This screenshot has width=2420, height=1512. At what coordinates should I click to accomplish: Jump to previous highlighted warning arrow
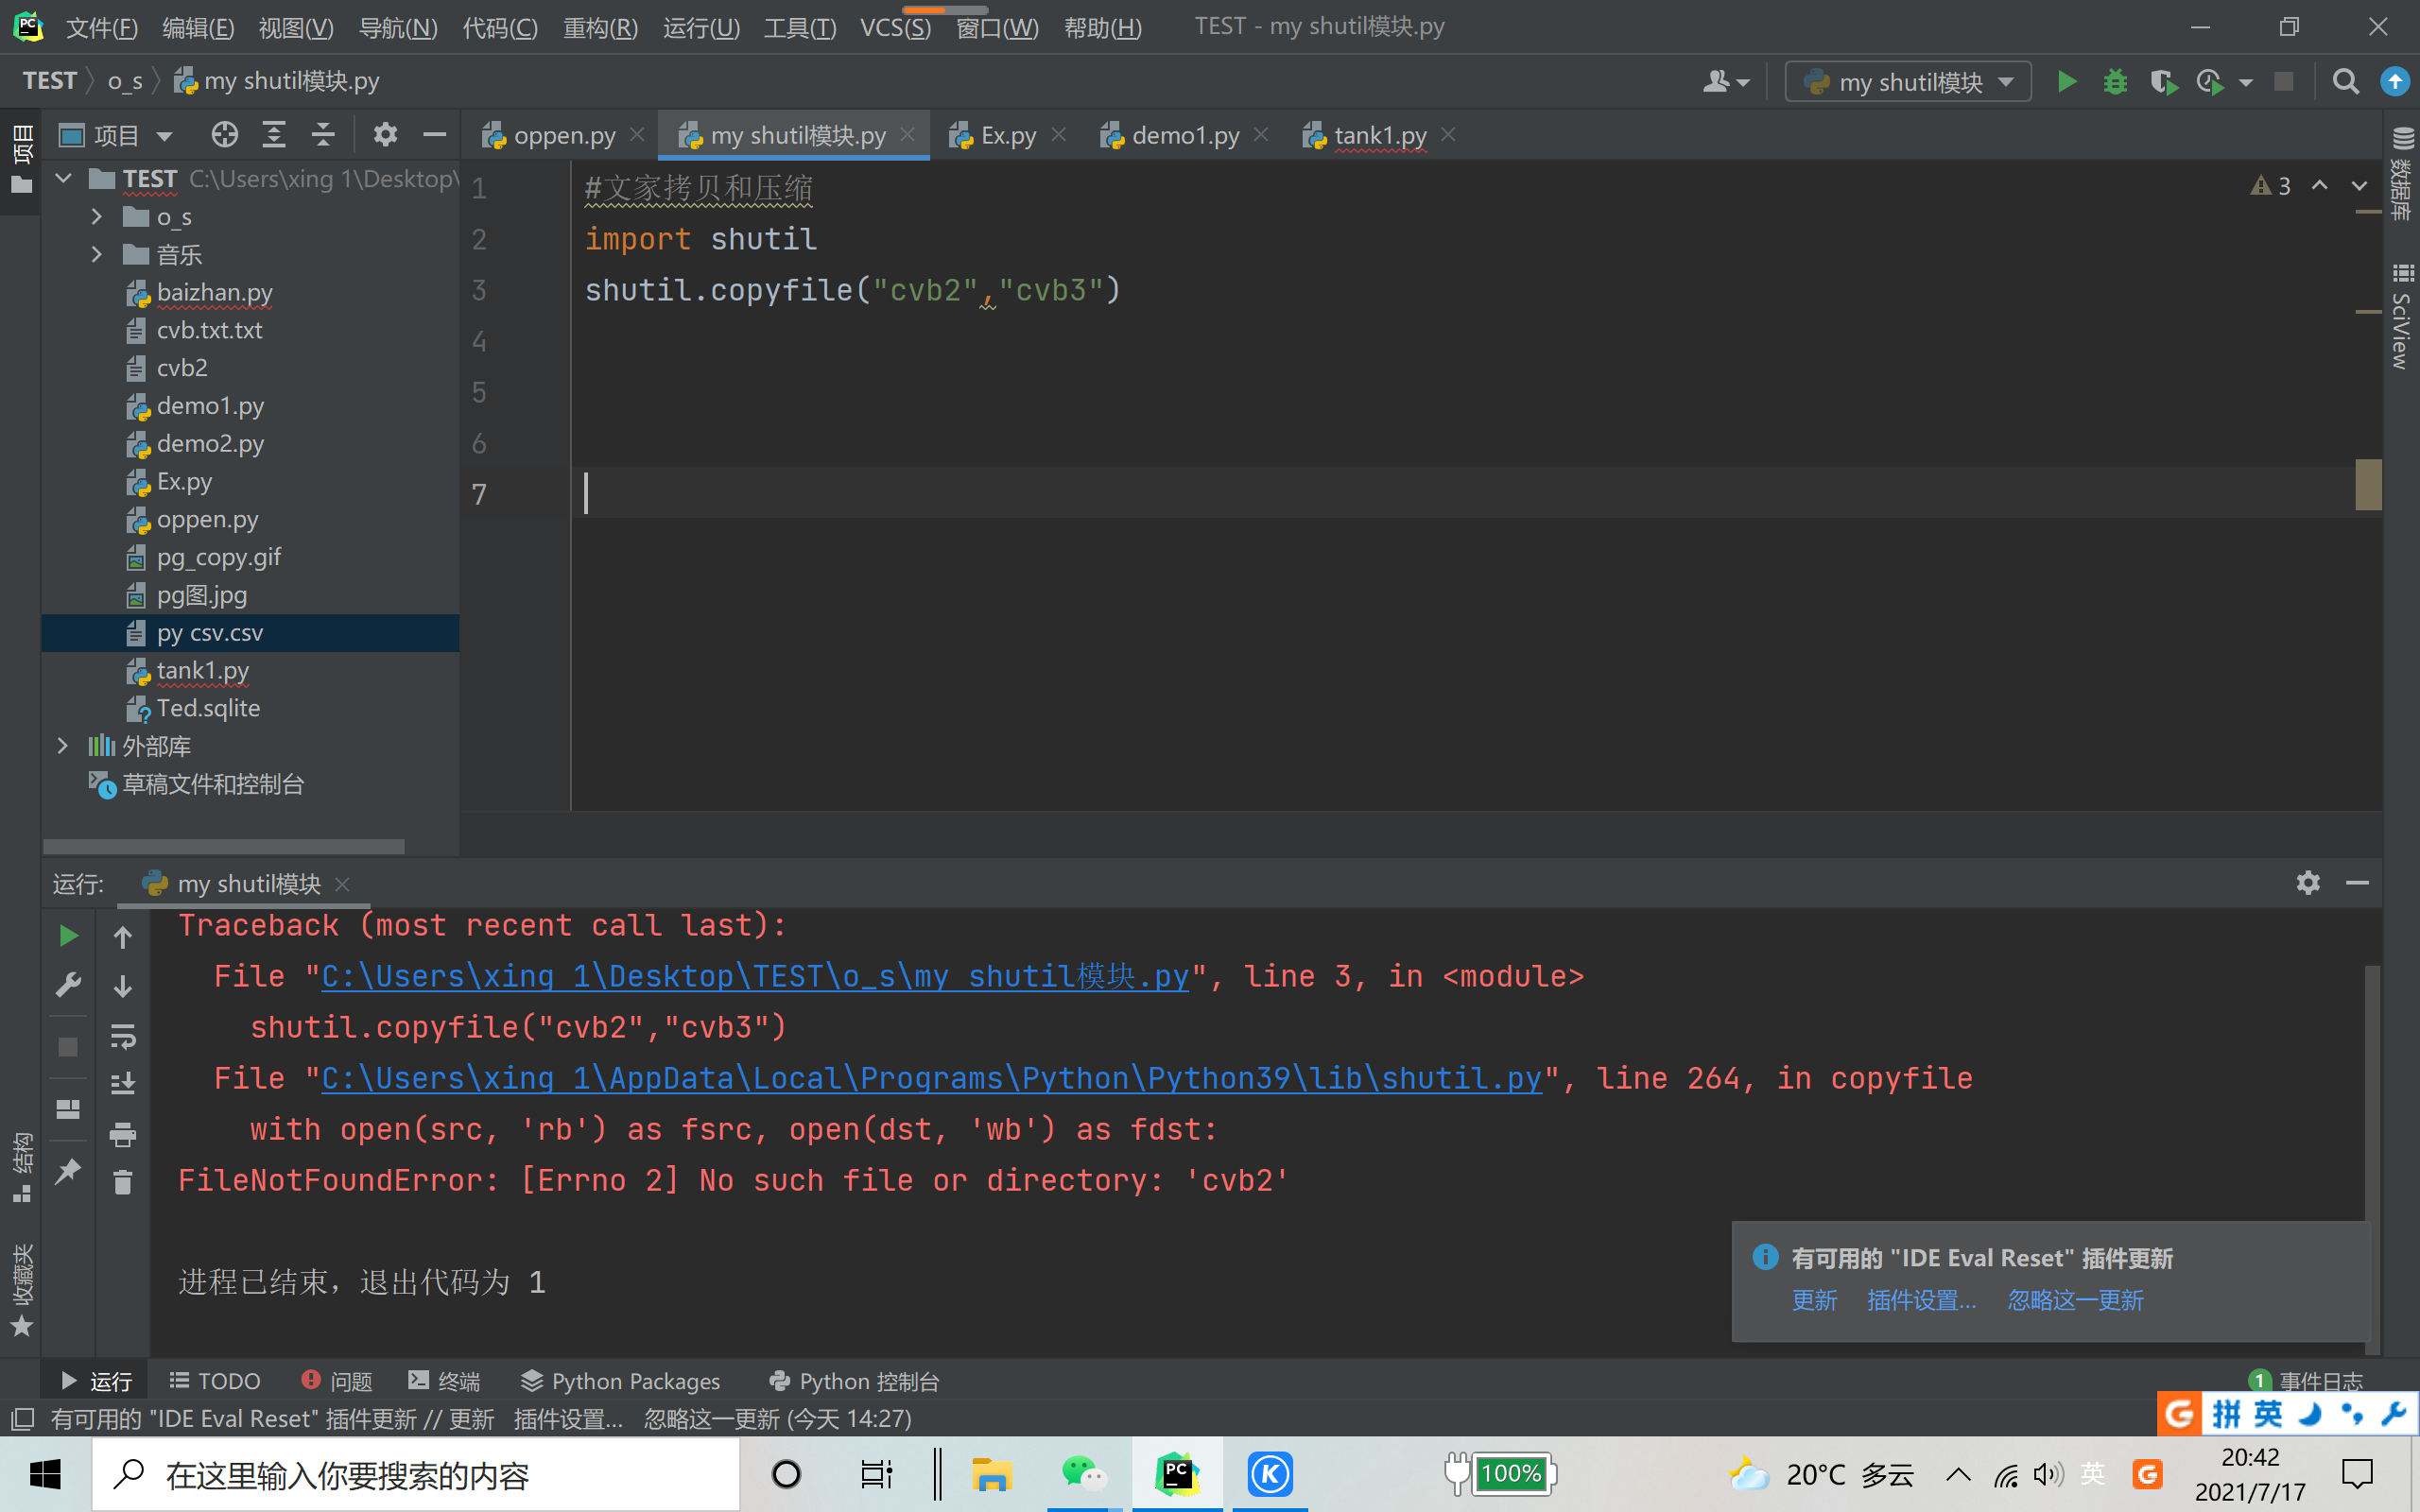[x=2320, y=186]
